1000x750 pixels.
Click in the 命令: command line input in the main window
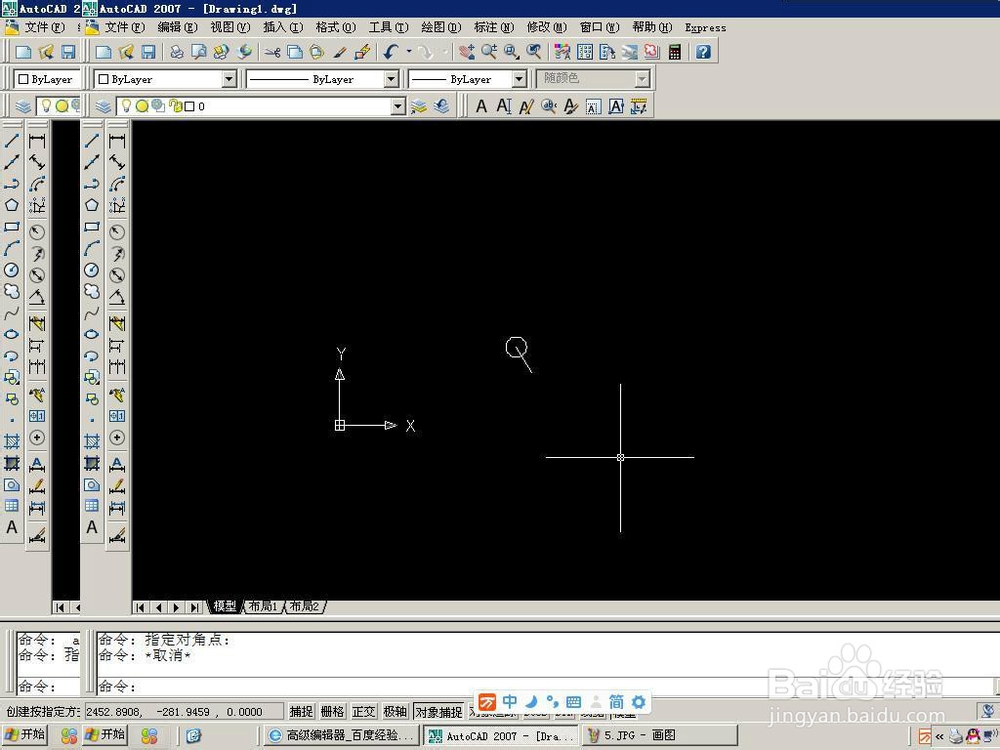pos(545,687)
